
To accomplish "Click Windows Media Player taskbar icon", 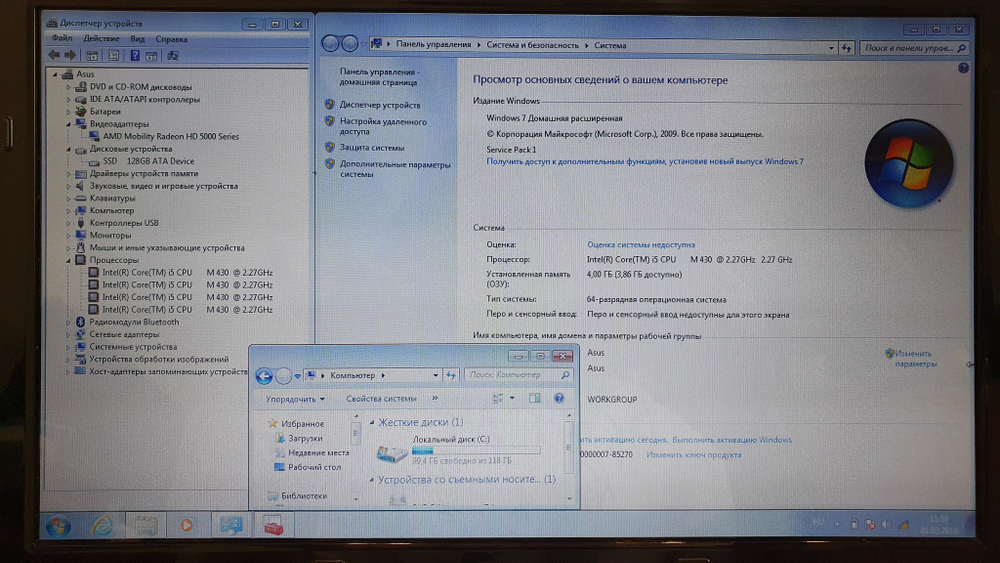I will [x=187, y=525].
